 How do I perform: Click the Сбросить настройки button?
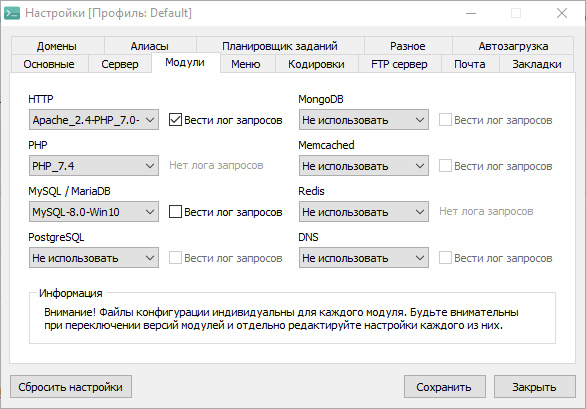pos(71,387)
